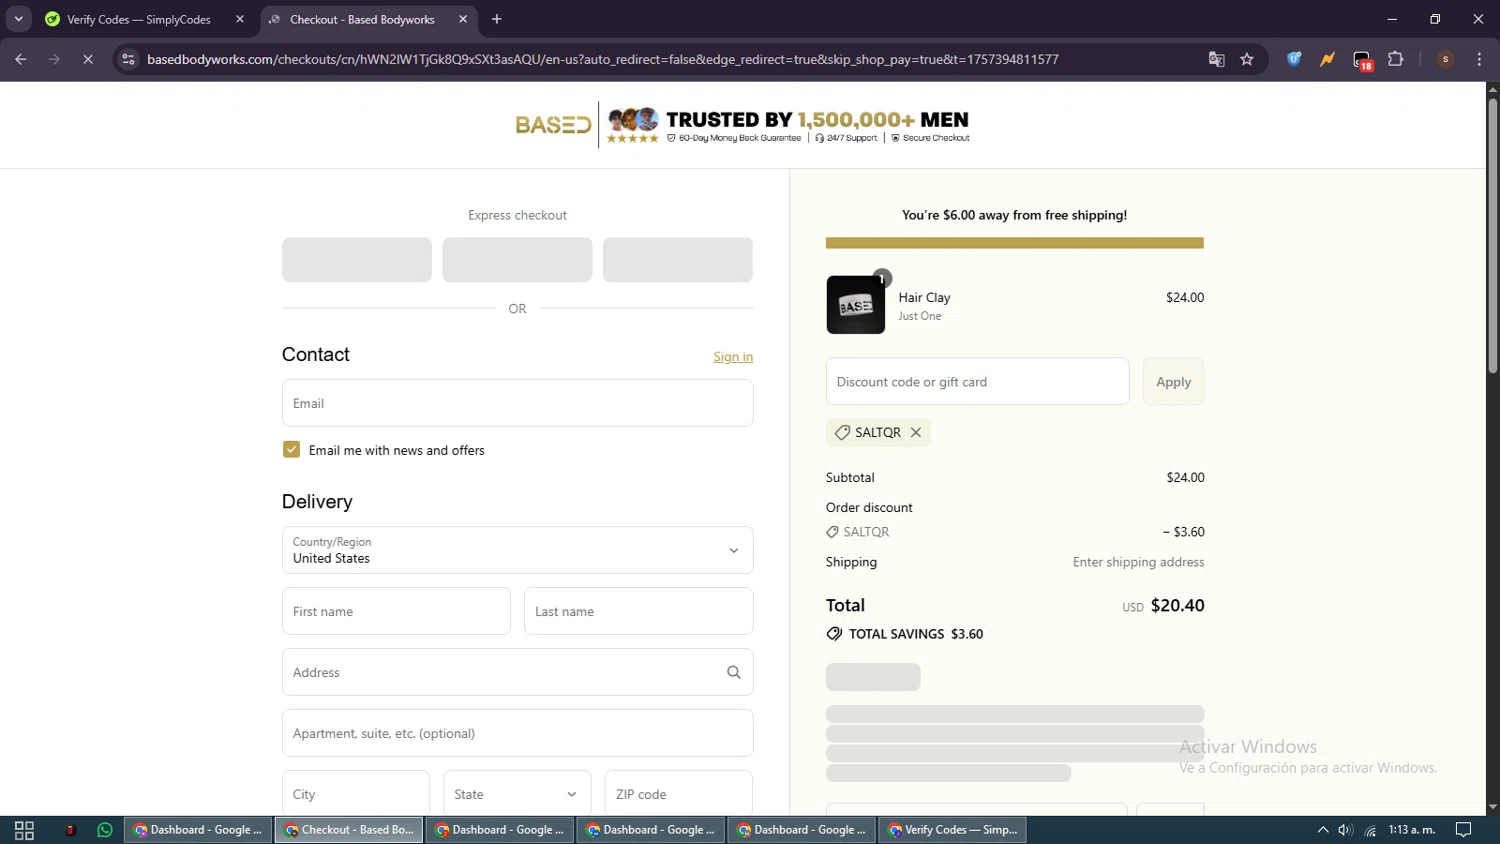Click the Sign in link
Screen dimensions: 1500x844
click(x=733, y=357)
